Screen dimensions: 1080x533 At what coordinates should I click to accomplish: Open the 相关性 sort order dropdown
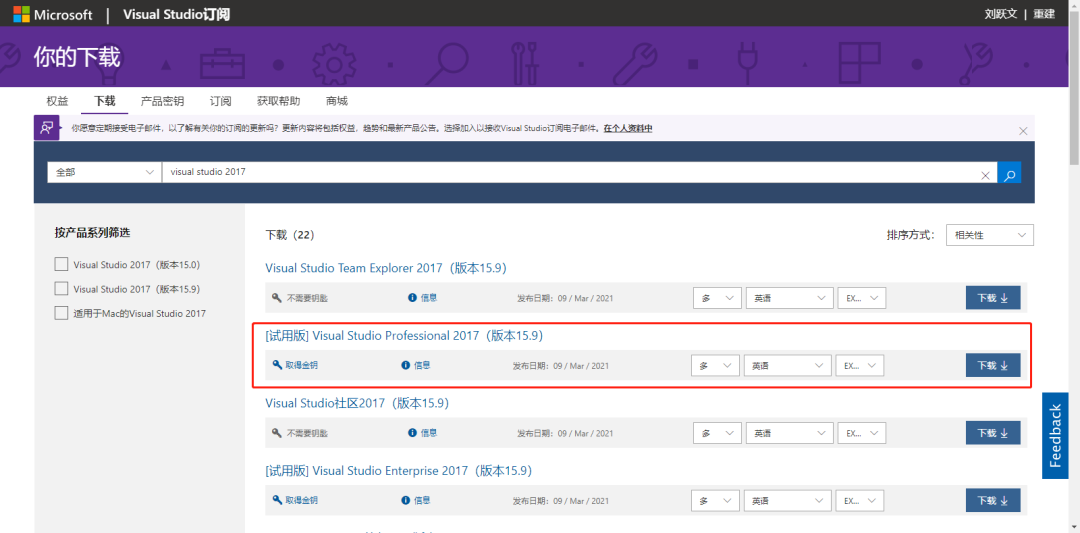[x=990, y=235]
